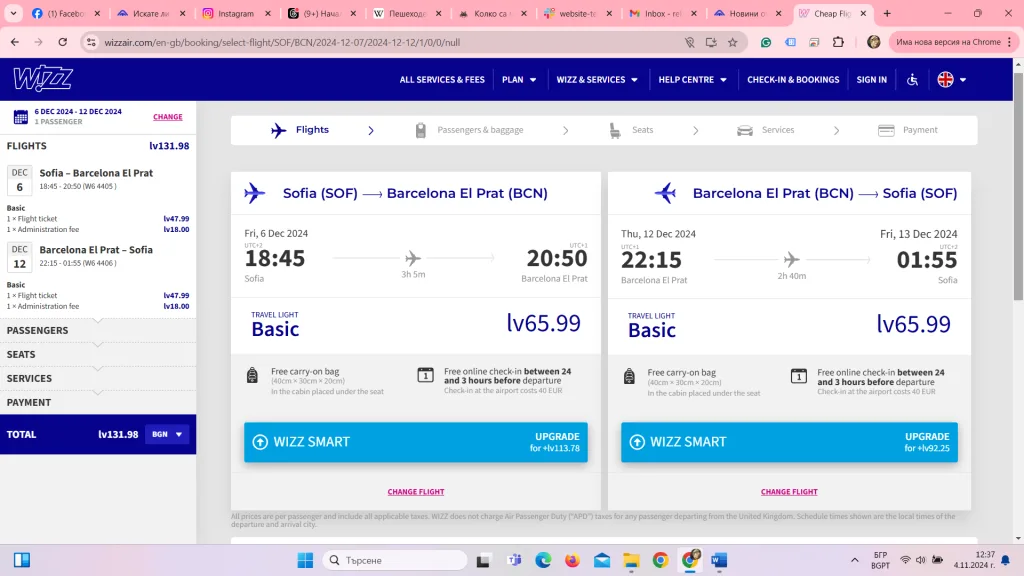Image resolution: width=1024 pixels, height=576 pixels.
Task: Click CHANGE FLIGHT for return flight
Action: (x=789, y=492)
